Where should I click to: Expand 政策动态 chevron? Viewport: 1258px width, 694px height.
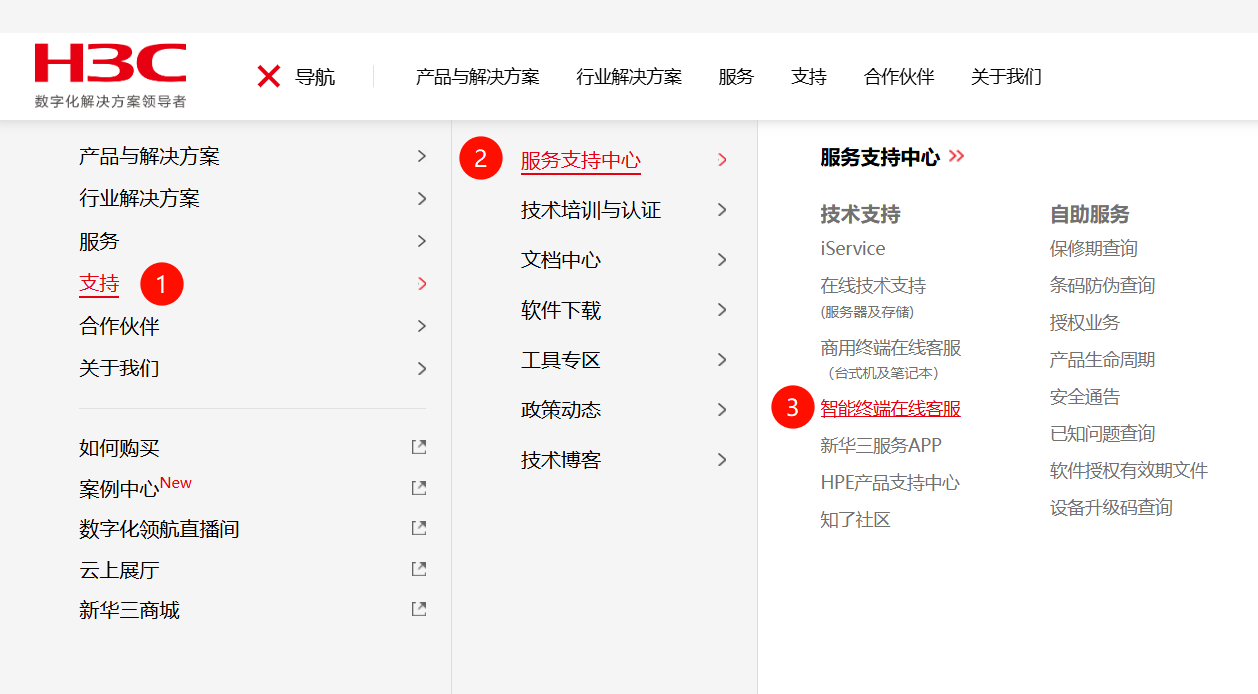point(722,410)
